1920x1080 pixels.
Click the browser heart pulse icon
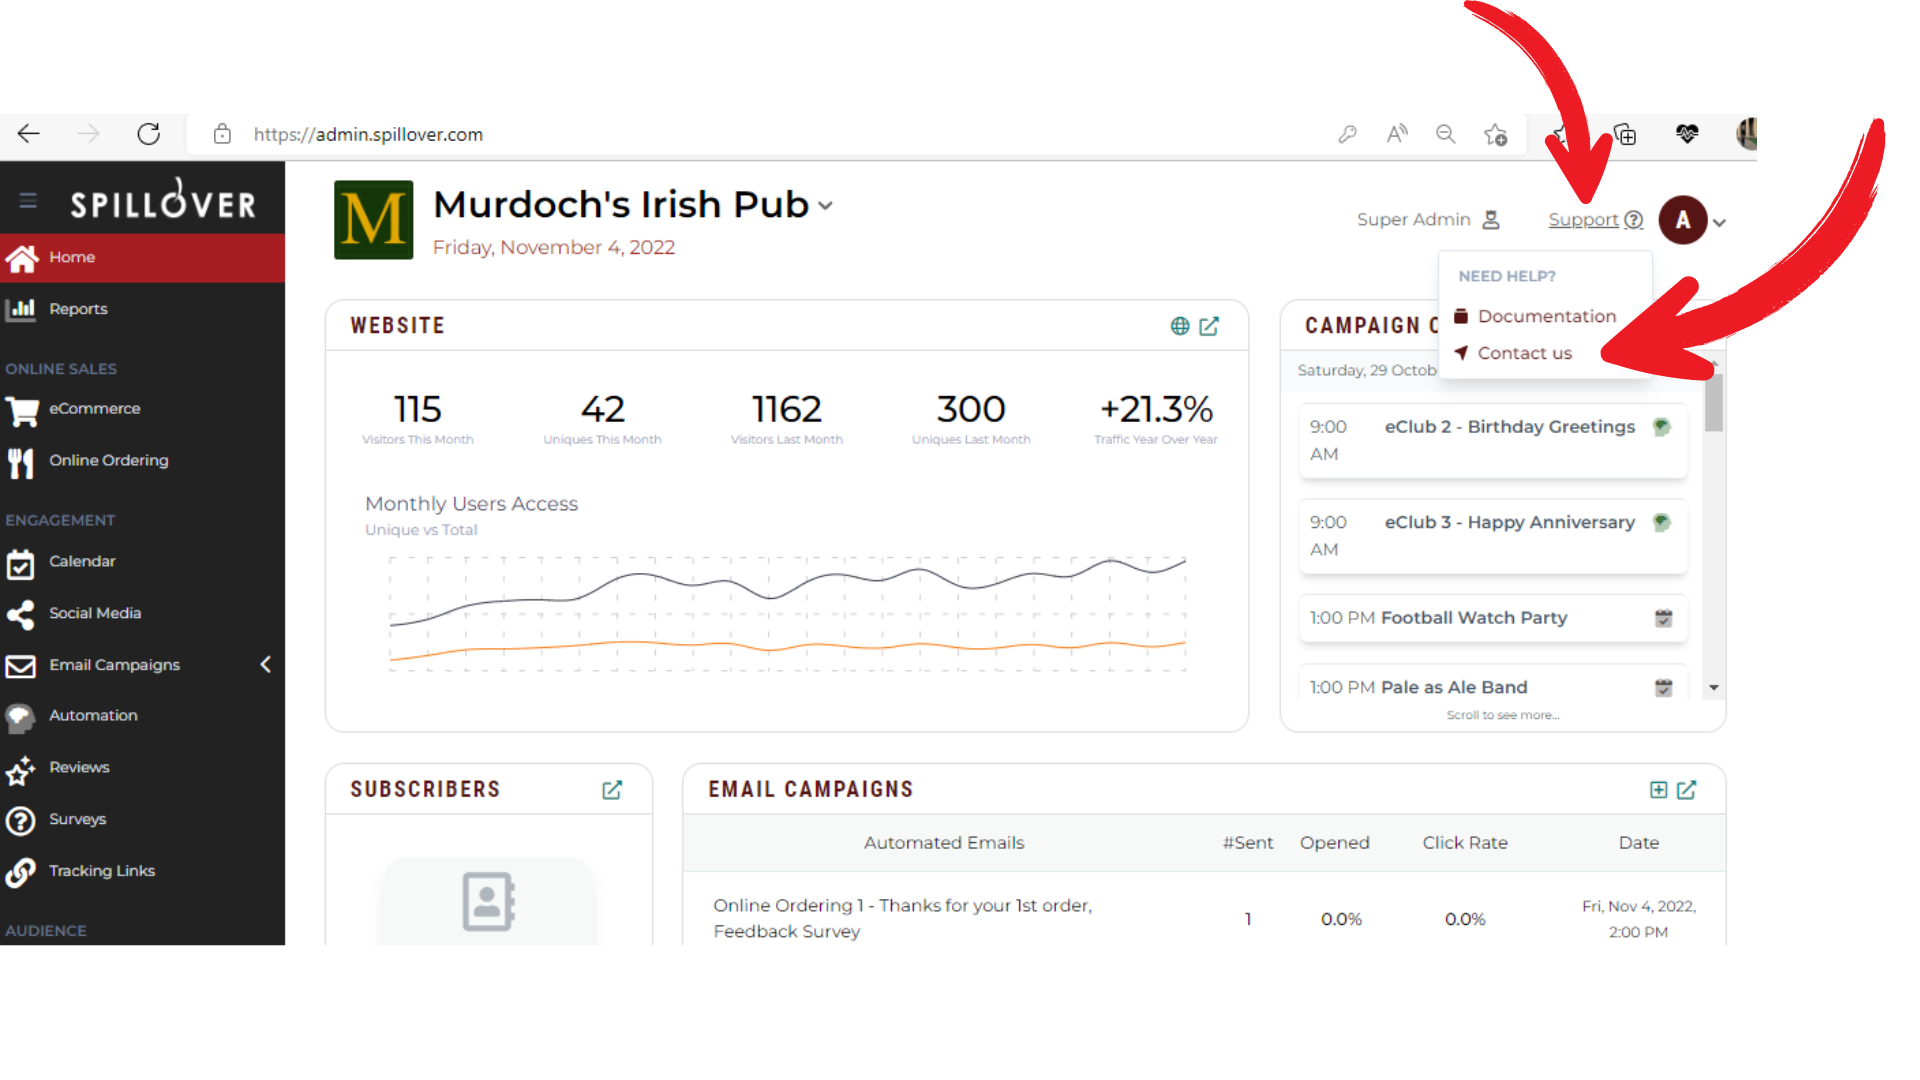click(1687, 134)
